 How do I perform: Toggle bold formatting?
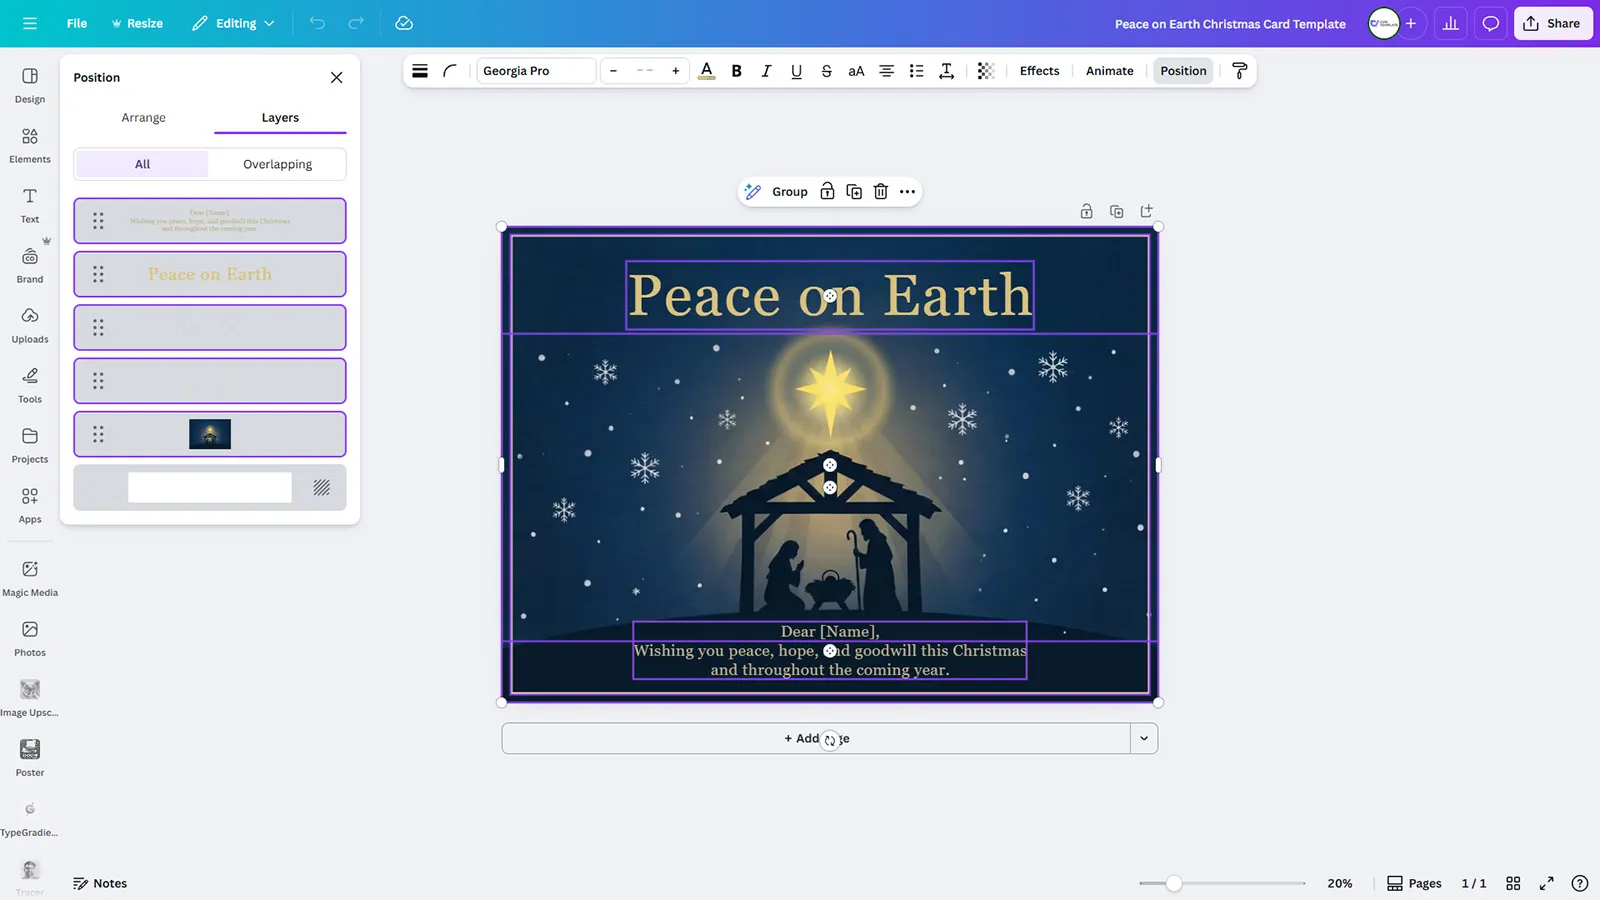[x=737, y=71]
